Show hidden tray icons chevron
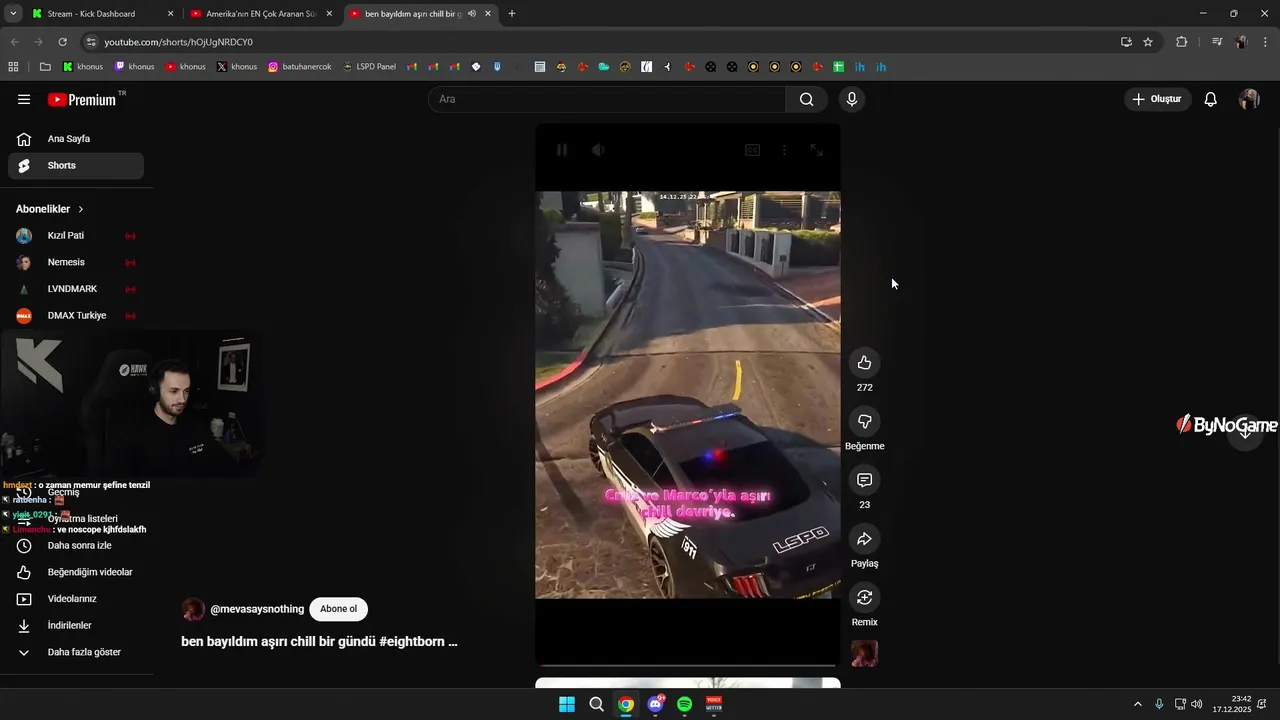 click(x=1137, y=704)
